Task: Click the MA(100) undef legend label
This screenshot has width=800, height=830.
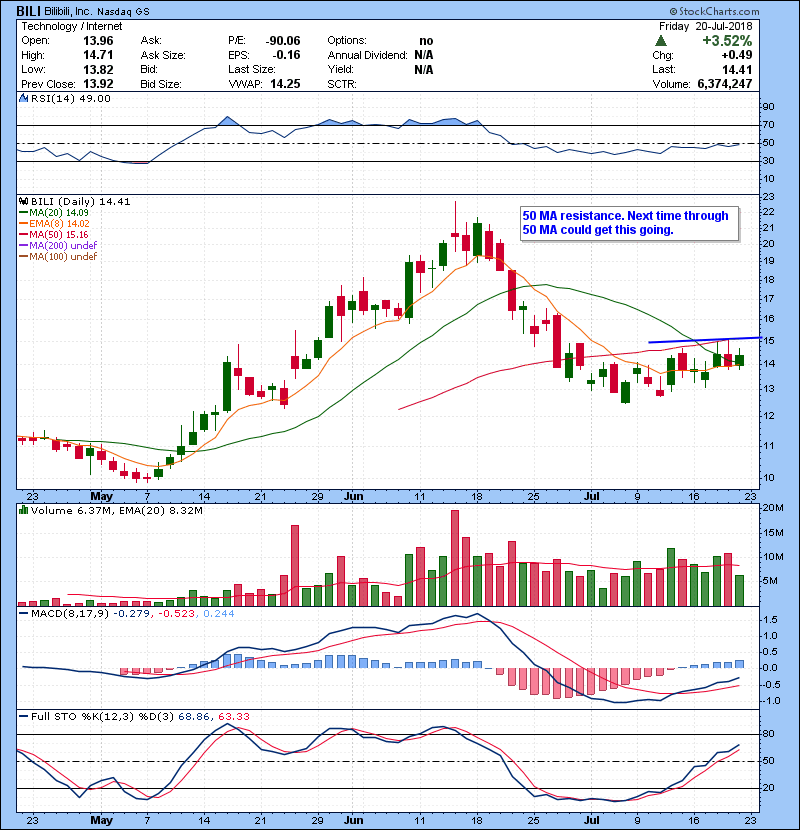Action: point(63,257)
